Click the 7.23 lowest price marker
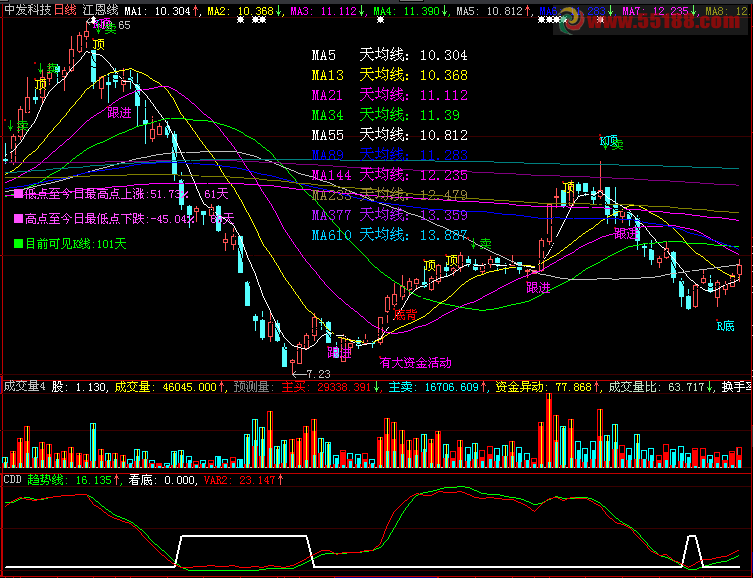This screenshot has width=753, height=578. click(x=311, y=373)
